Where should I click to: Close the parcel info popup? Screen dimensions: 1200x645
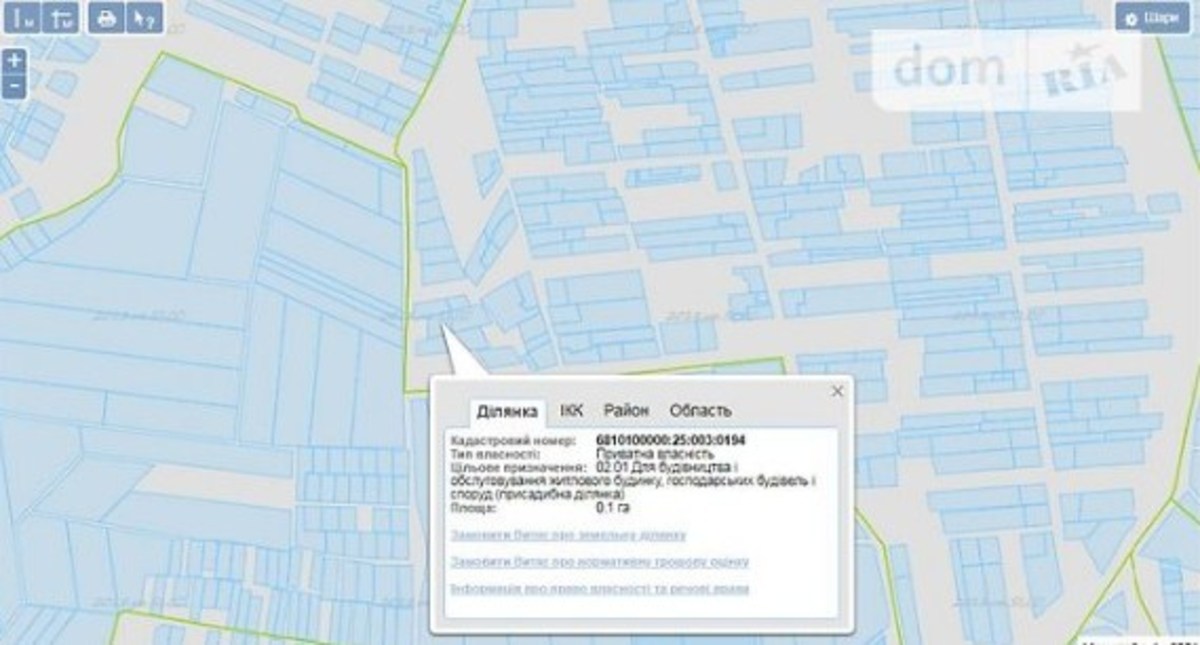836,392
